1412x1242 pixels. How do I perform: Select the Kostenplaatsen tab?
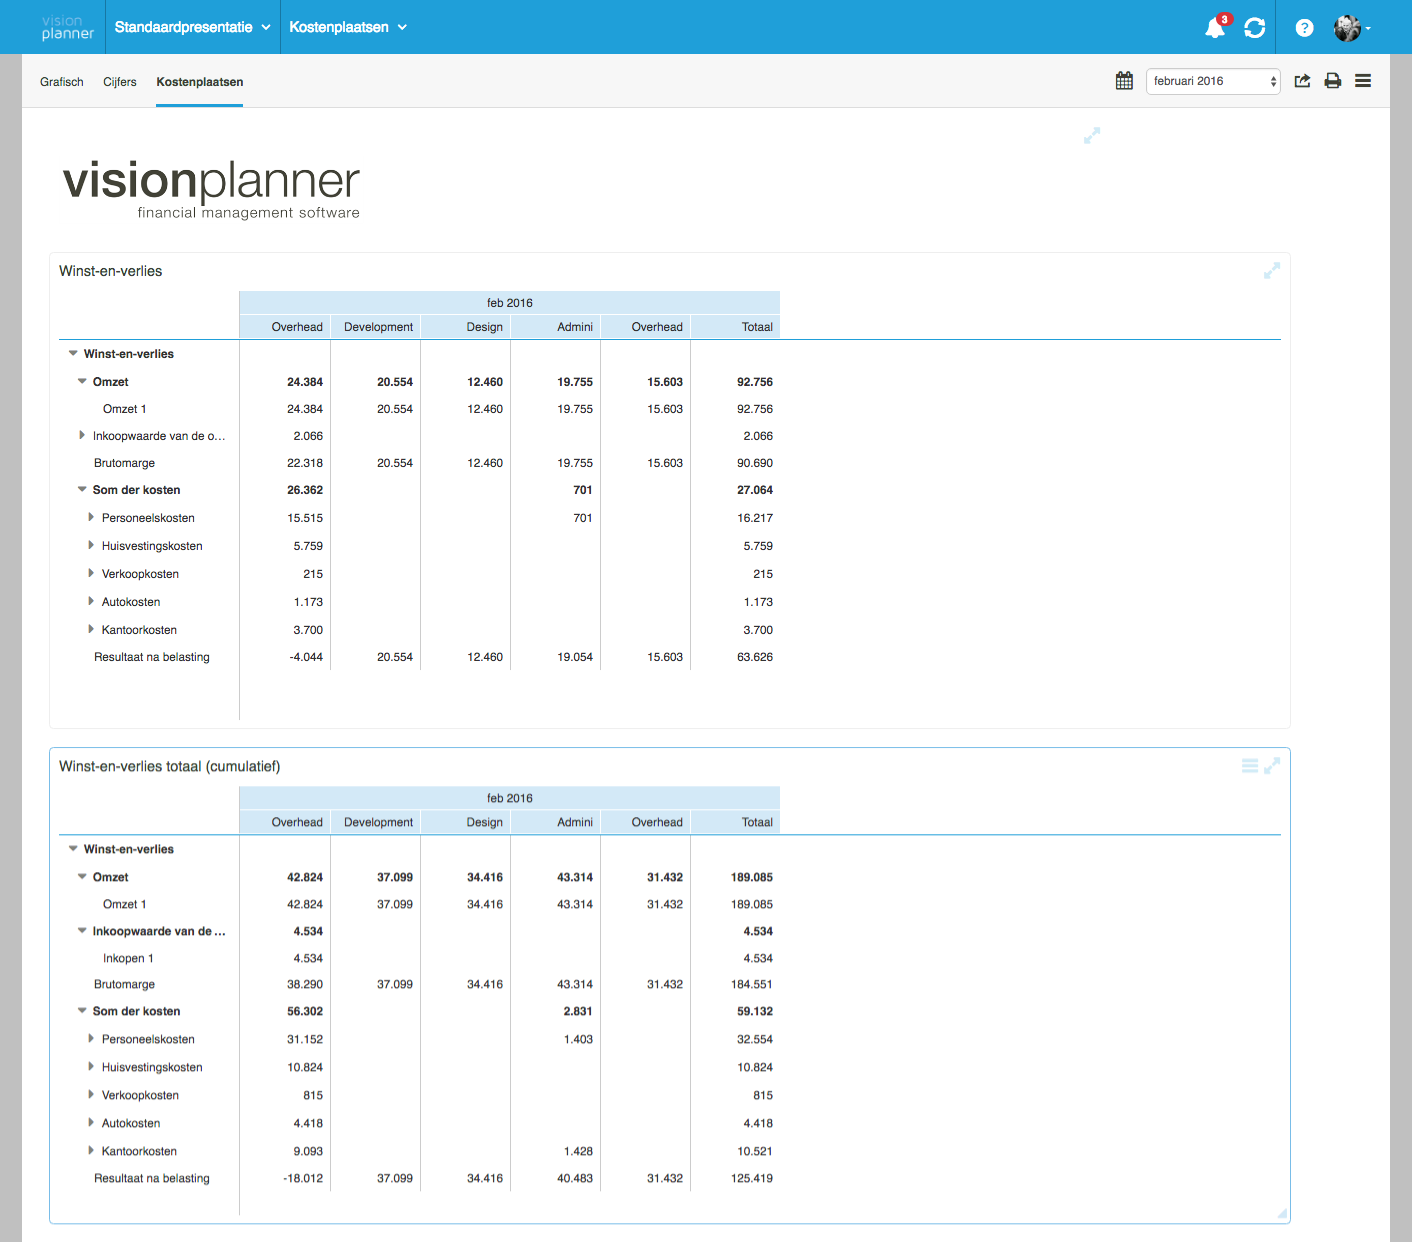point(200,82)
